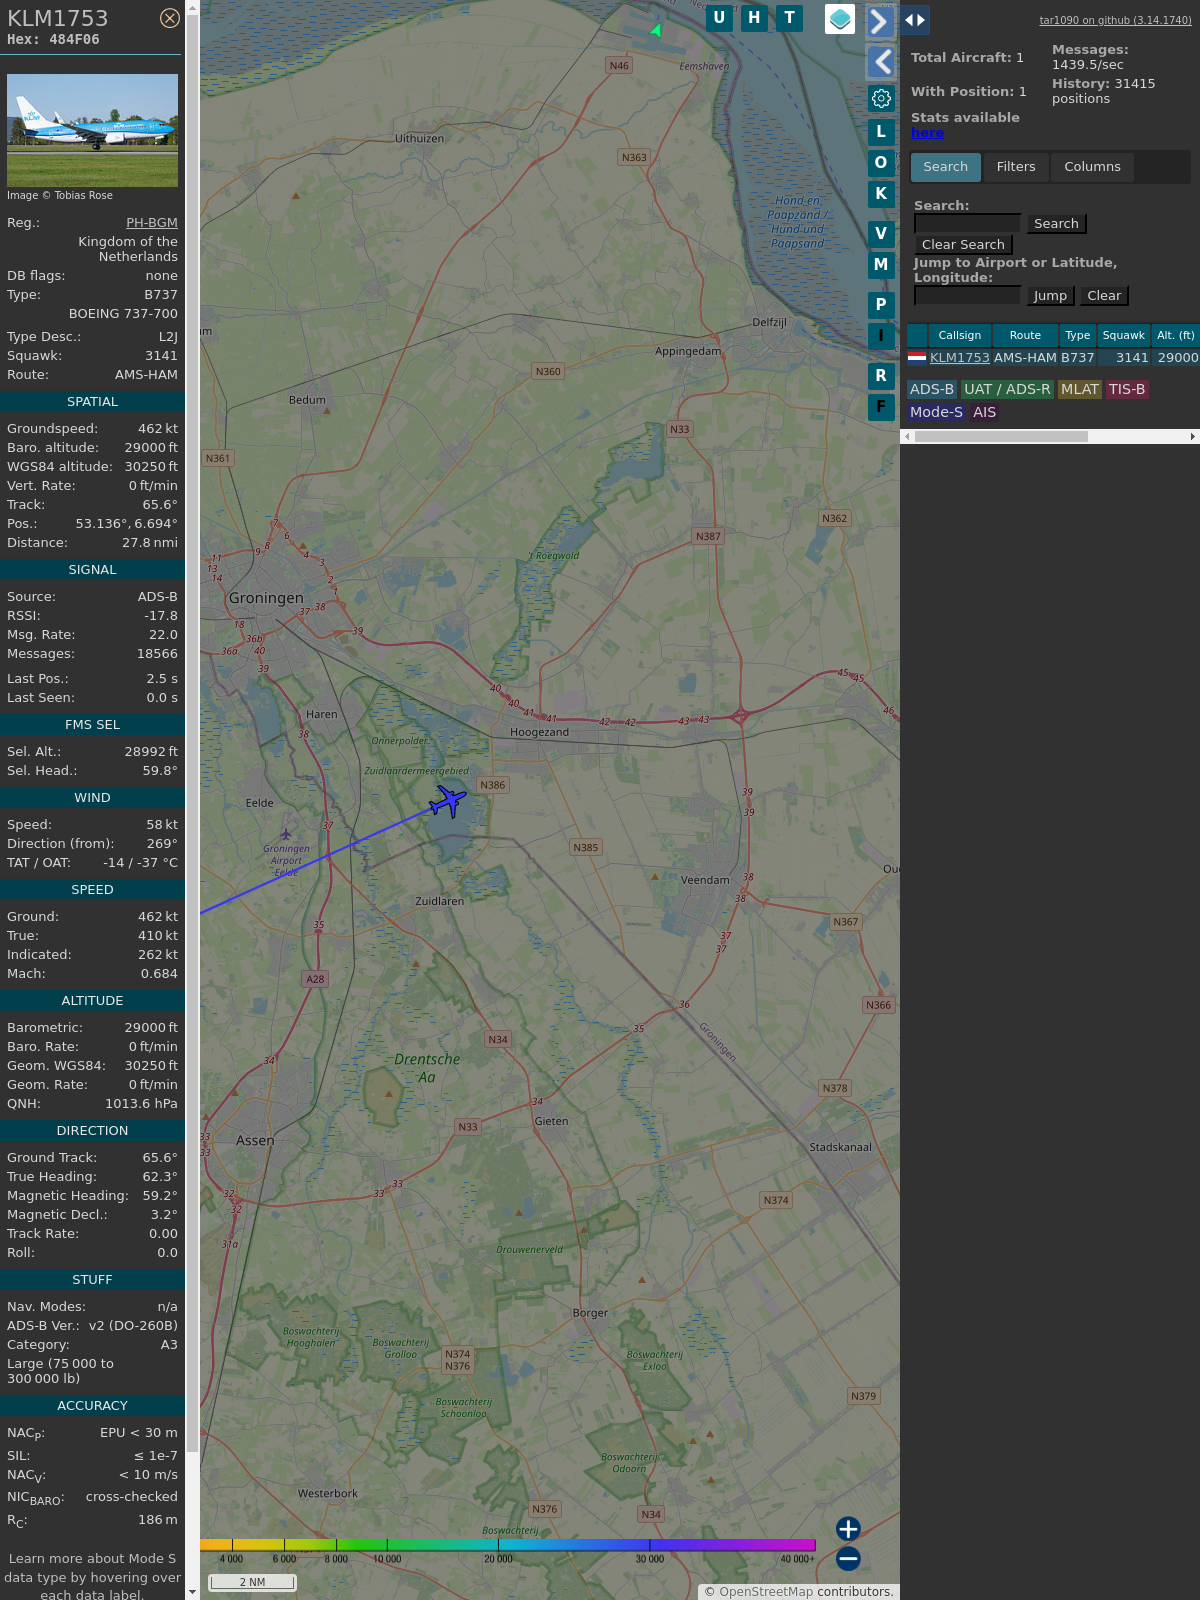
Task: Click the altitude color legend bar
Action: pyautogui.click(x=508, y=1545)
